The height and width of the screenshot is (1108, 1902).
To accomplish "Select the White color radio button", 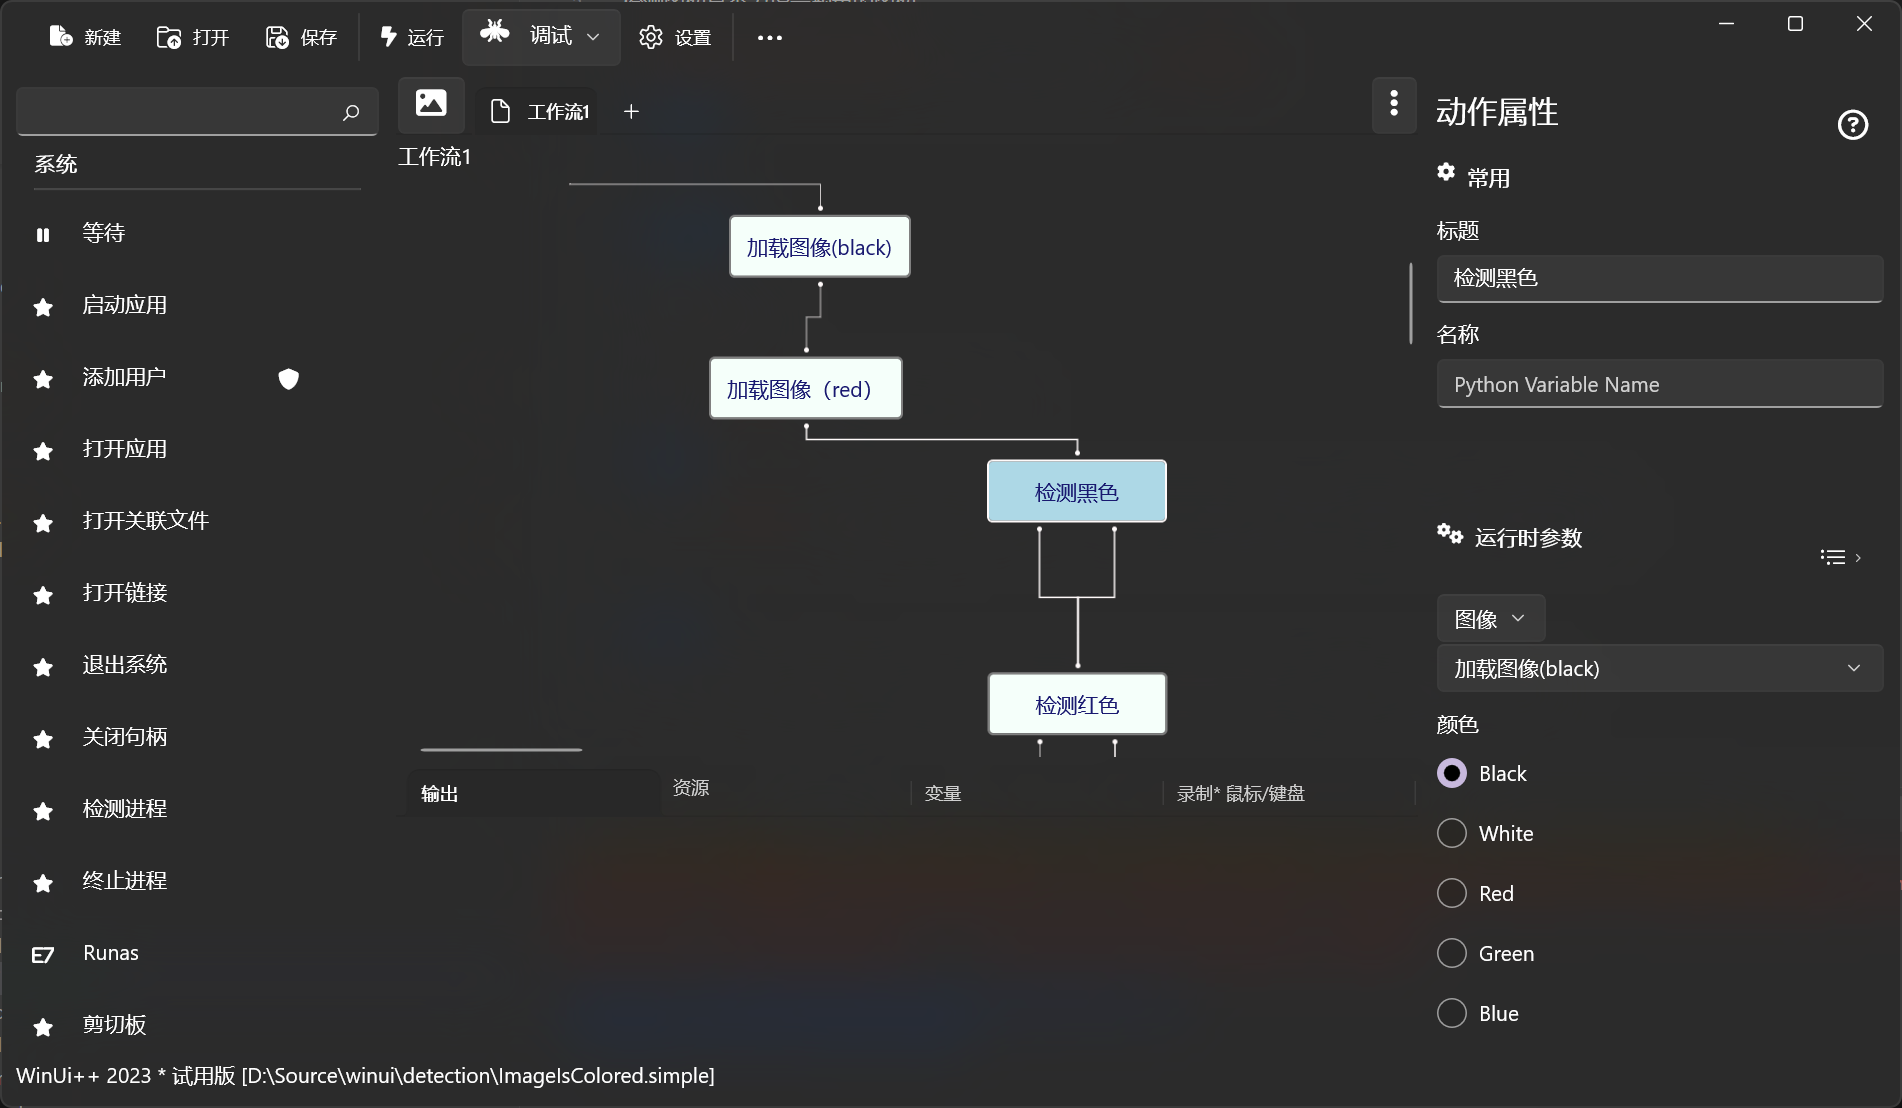I will pyautogui.click(x=1452, y=833).
